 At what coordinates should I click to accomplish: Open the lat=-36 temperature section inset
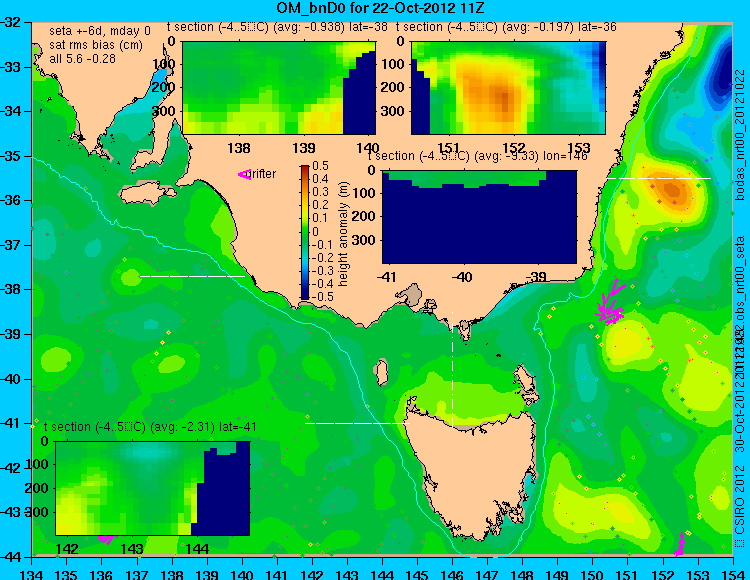click(x=508, y=88)
